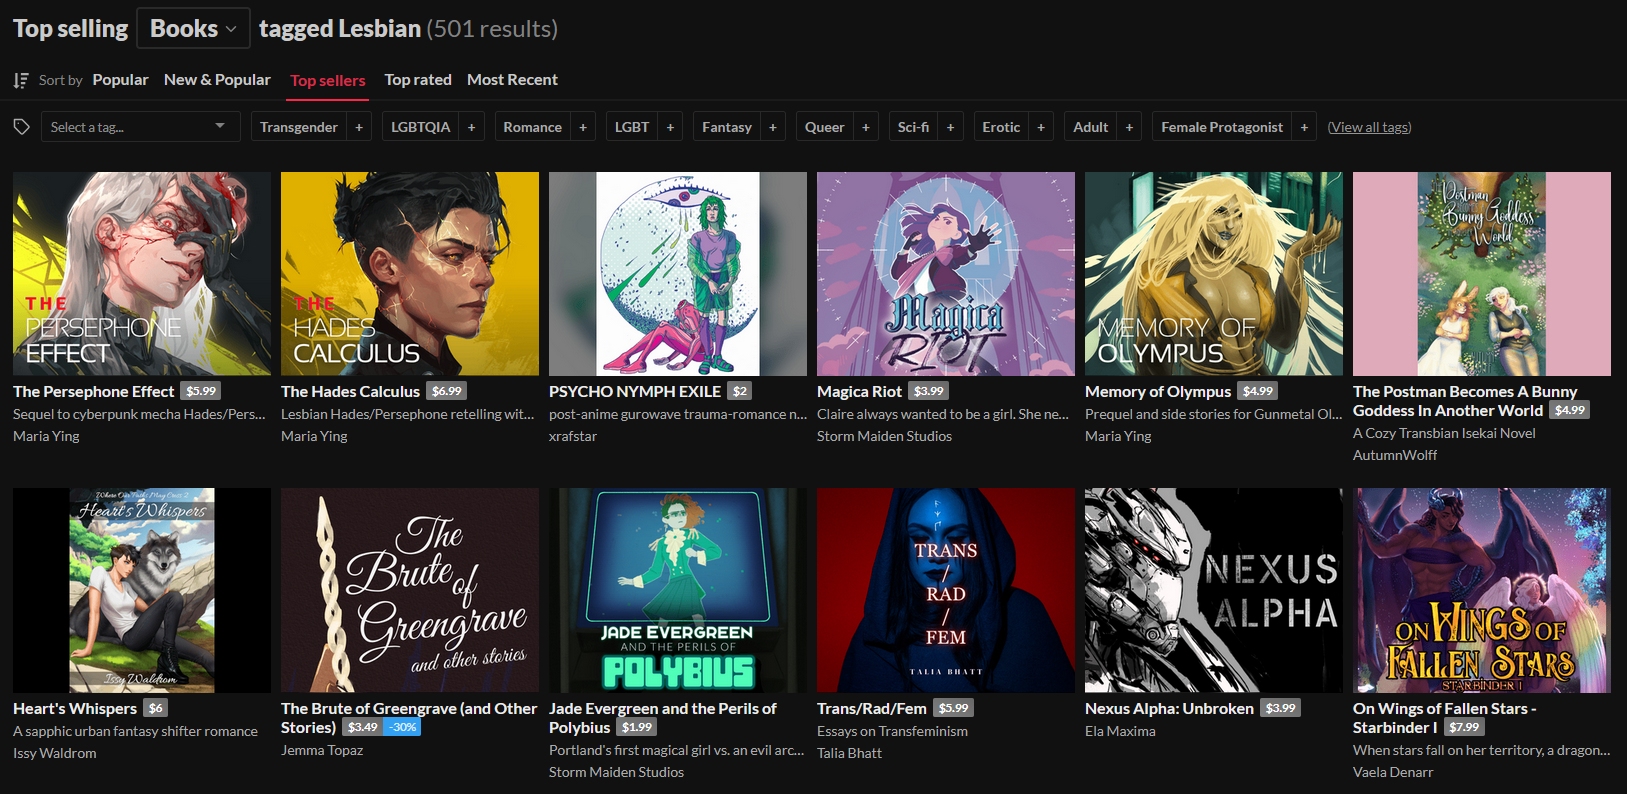This screenshot has height=794, width=1627.
Task: Sort by New & Popular
Action: click(217, 80)
